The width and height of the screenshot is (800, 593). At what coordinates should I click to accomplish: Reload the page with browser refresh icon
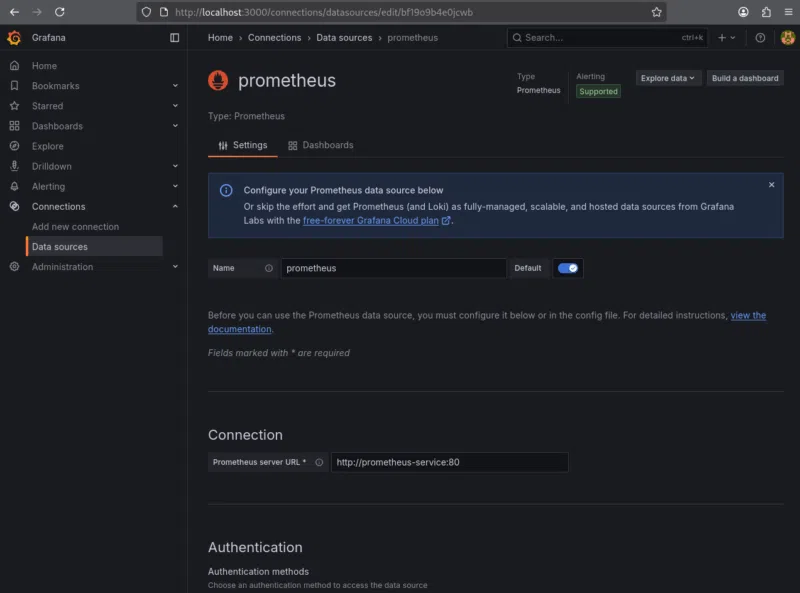[60, 12]
